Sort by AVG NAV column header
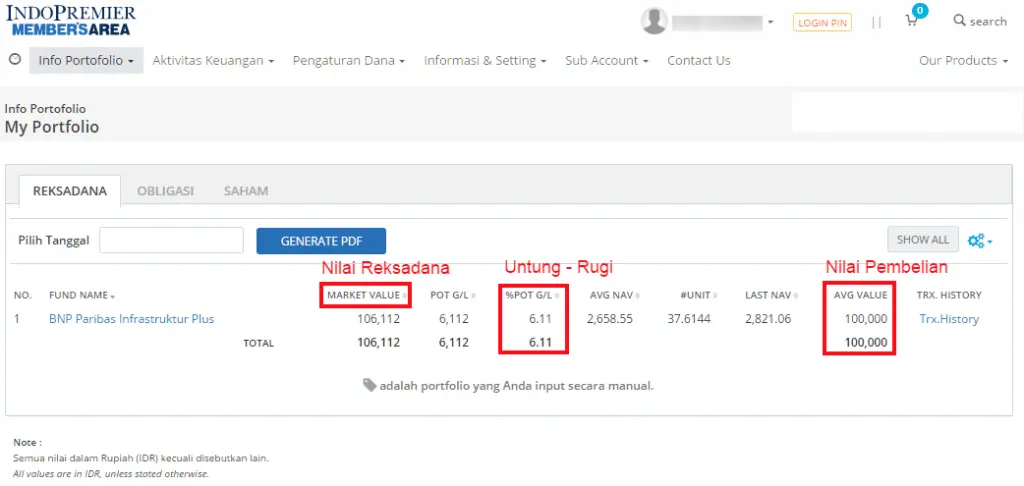The width and height of the screenshot is (1024, 486). (614, 295)
